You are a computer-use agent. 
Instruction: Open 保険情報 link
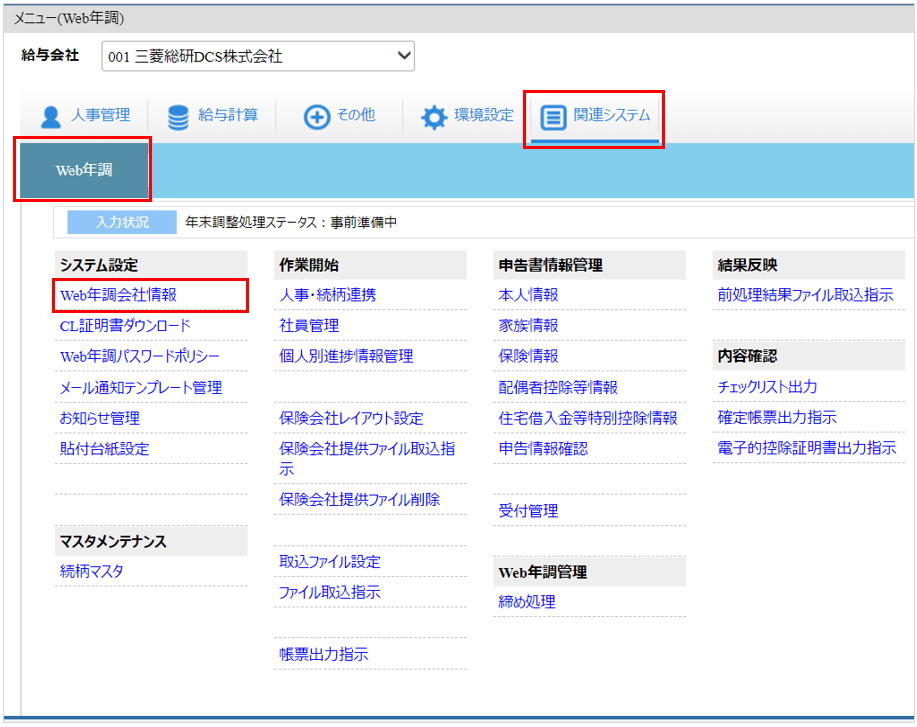click(528, 356)
